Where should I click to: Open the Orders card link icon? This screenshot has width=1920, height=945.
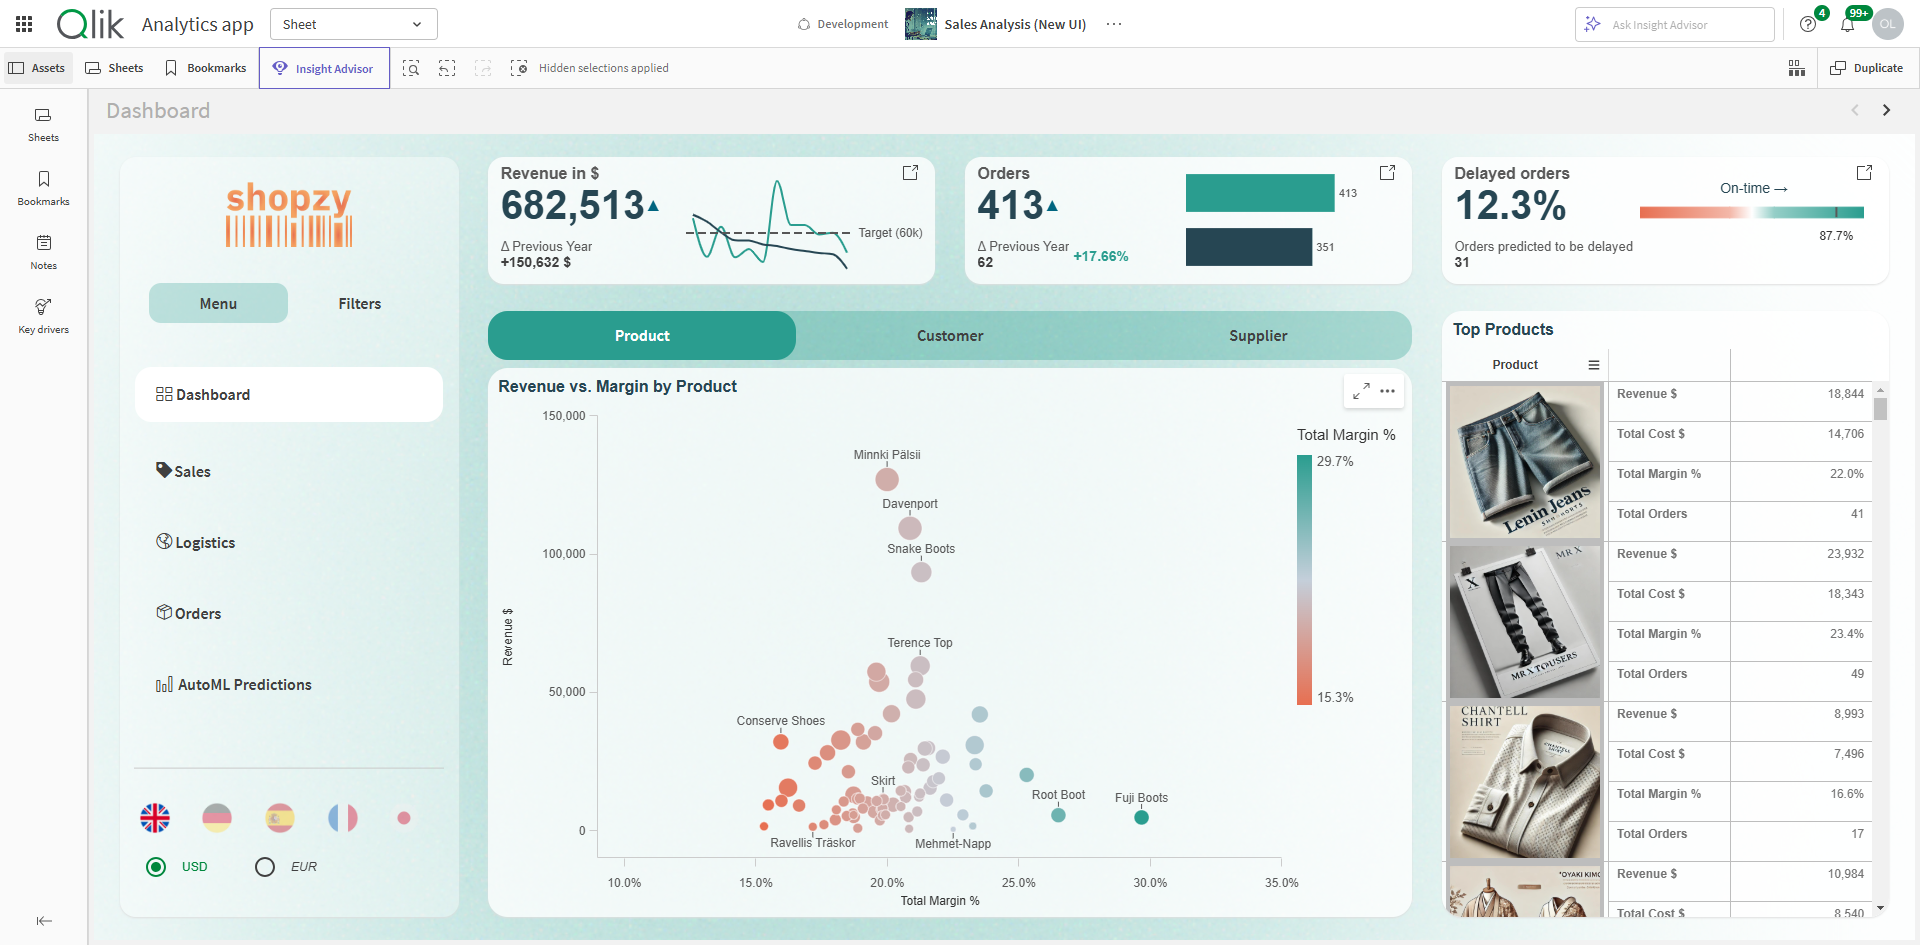coord(1387,173)
